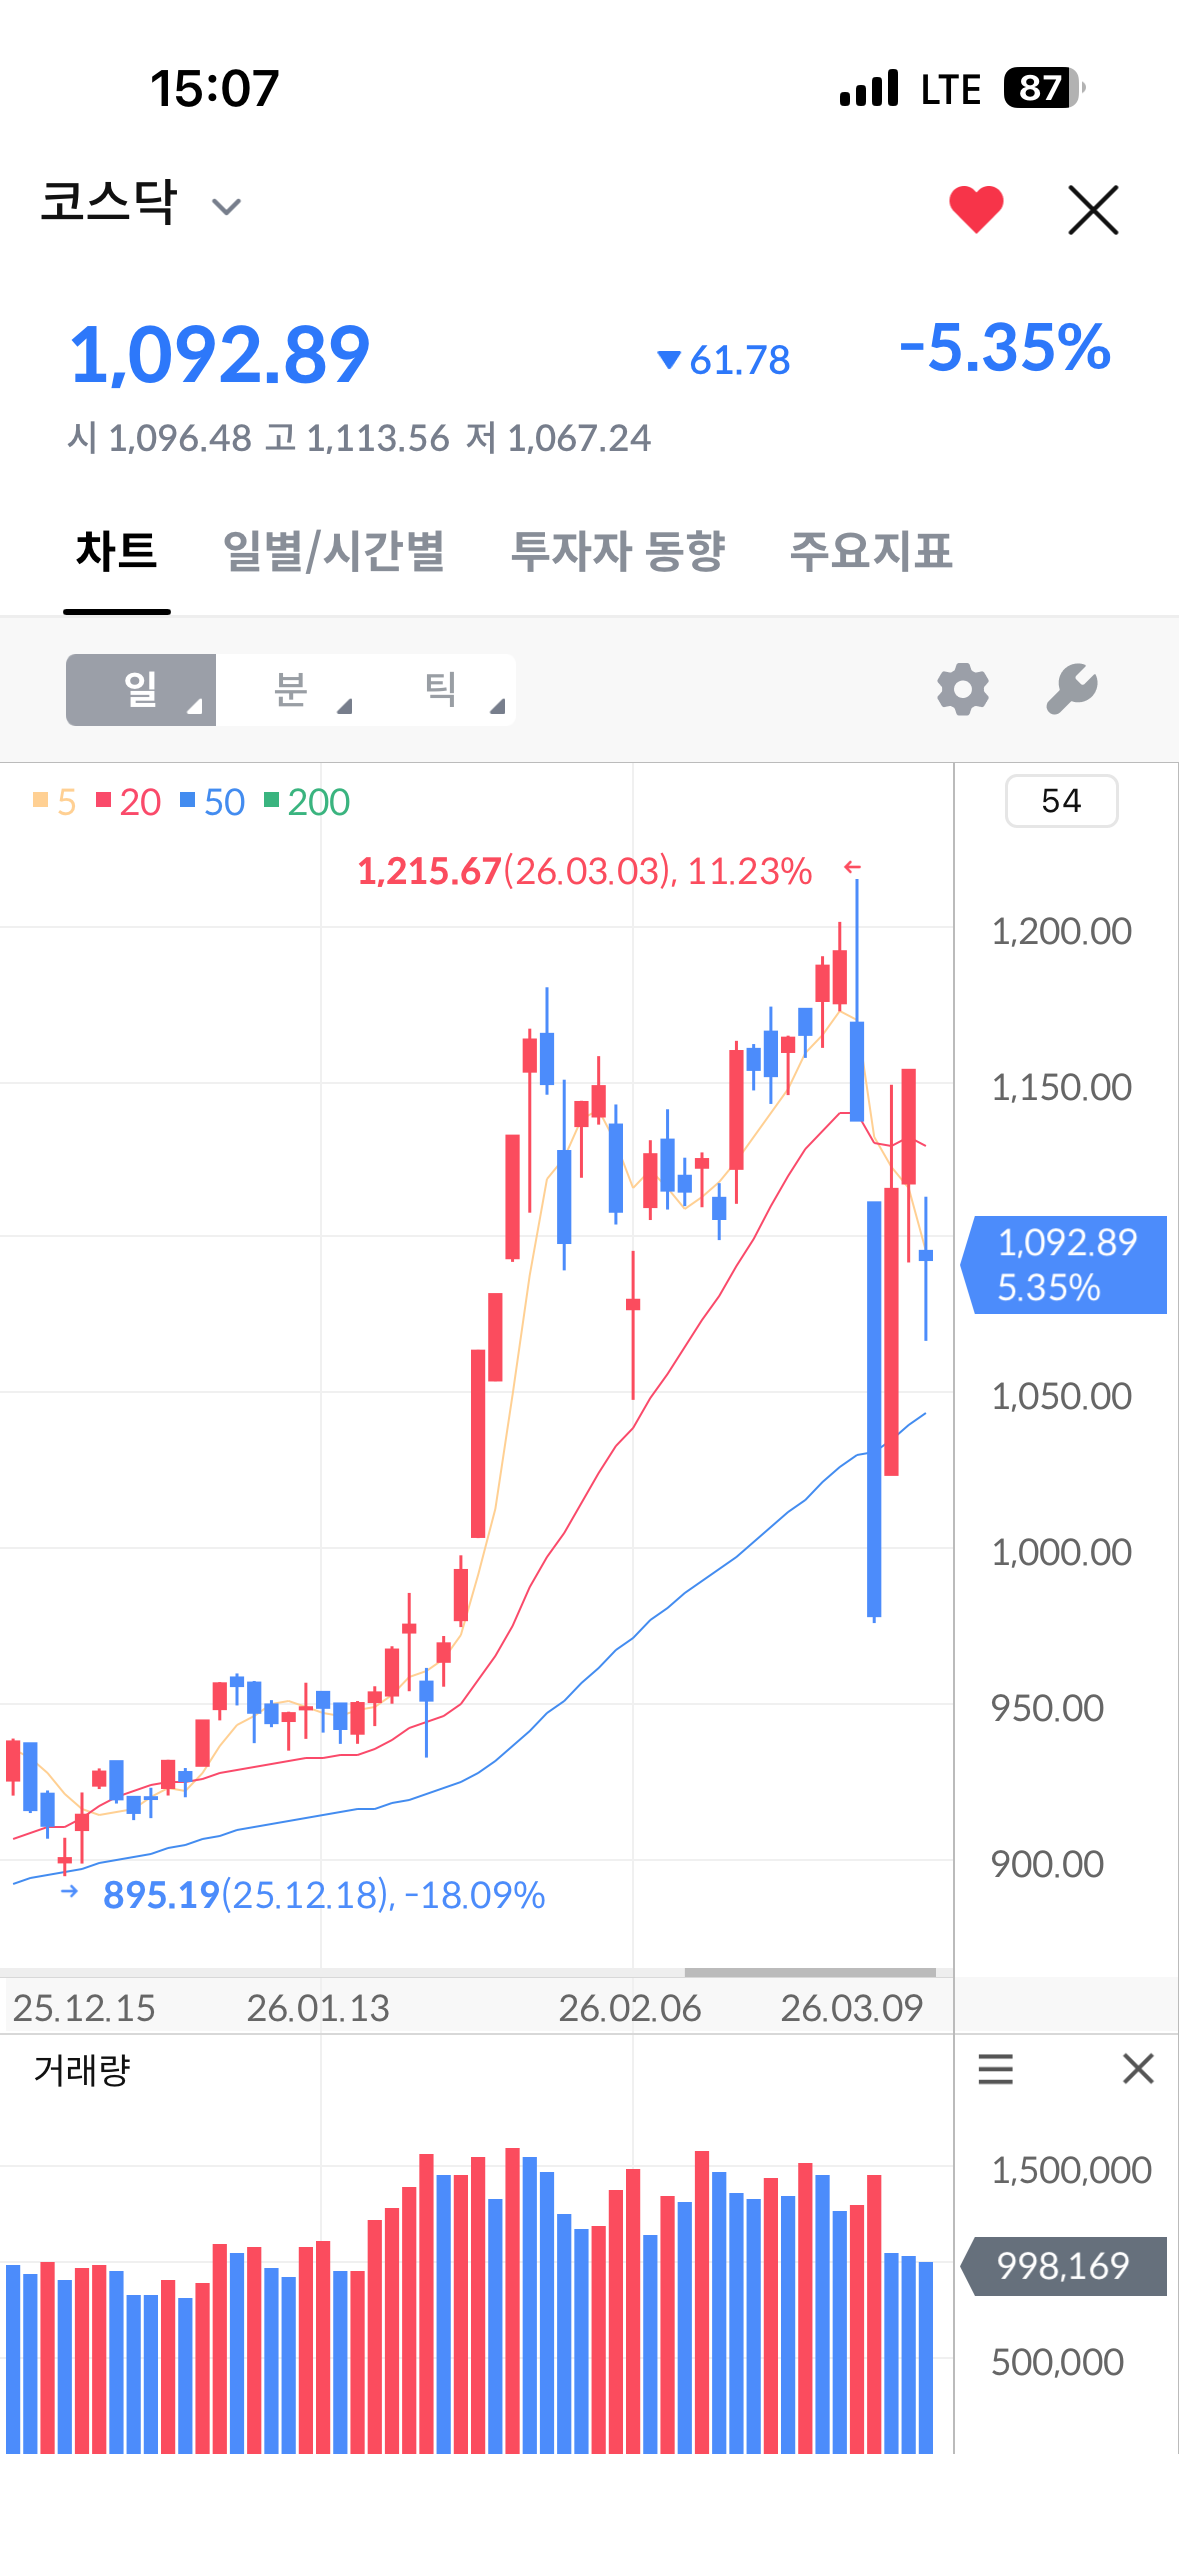Switch to the 일별/시간별 tab
The height and width of the screenshot is (2556, 1179).
334,551
